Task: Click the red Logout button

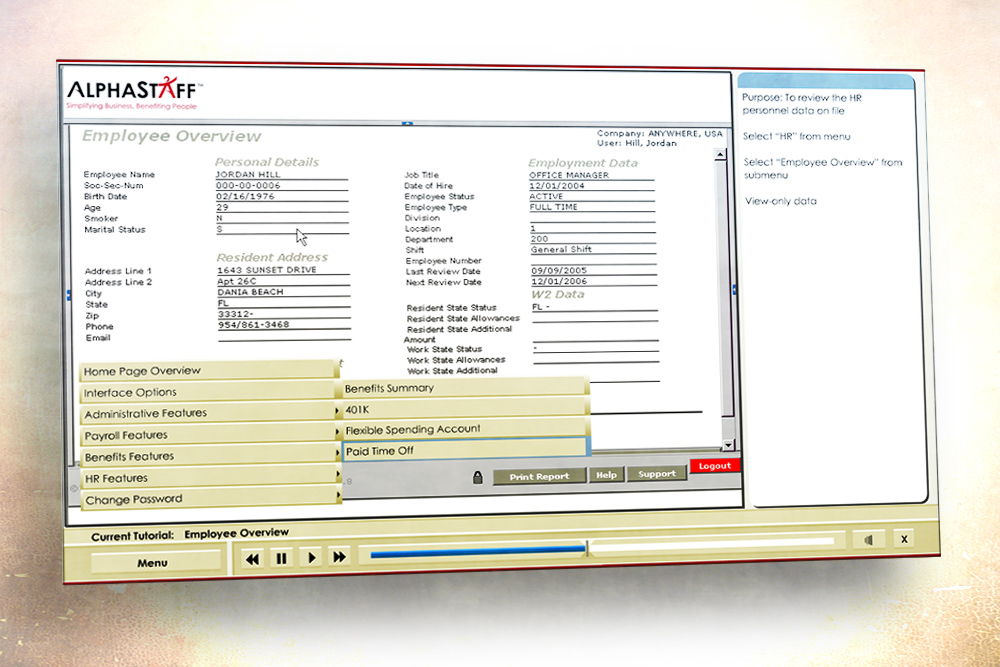Action: (715, 466)
